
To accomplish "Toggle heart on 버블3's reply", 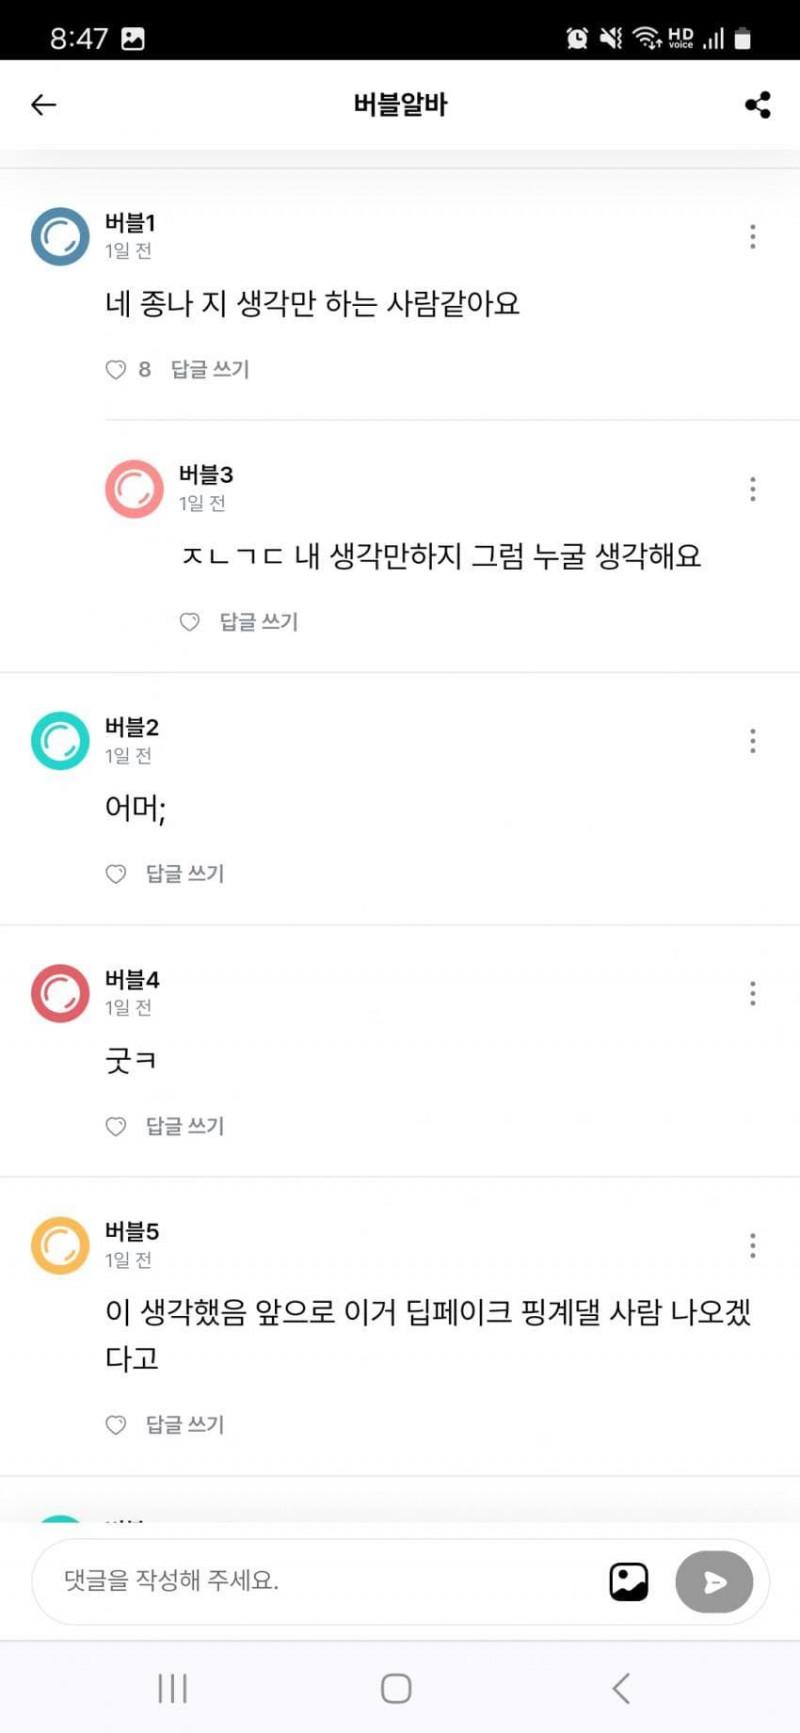I will tap(189, 622).
